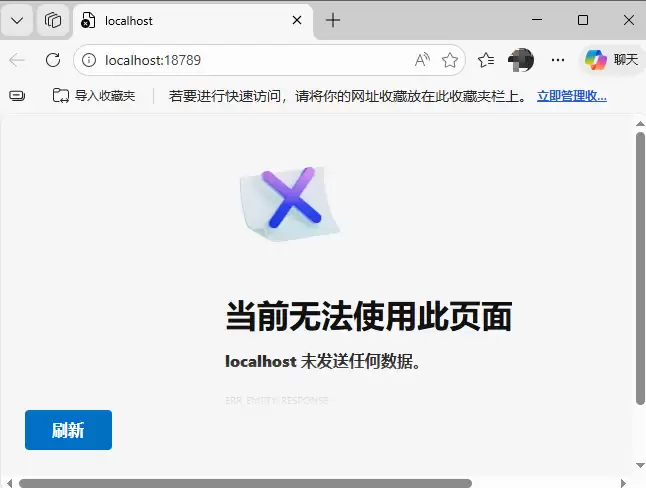The width and height of the screenshot is (646, 488).
Task: Click the ERR_EMPTY_RESPONSE error code text
Action: click(x=277, y=400)
